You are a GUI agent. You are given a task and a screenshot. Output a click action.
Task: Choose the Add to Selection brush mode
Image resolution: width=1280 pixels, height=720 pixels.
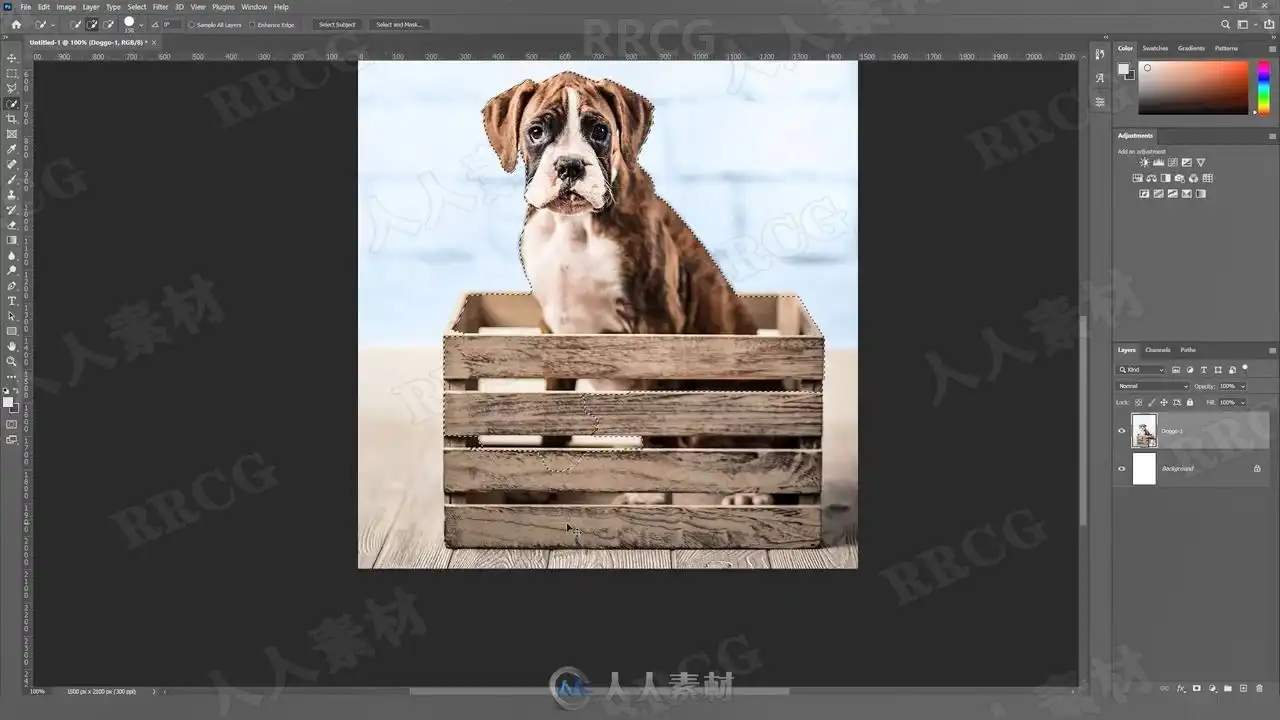click(92, 24)
